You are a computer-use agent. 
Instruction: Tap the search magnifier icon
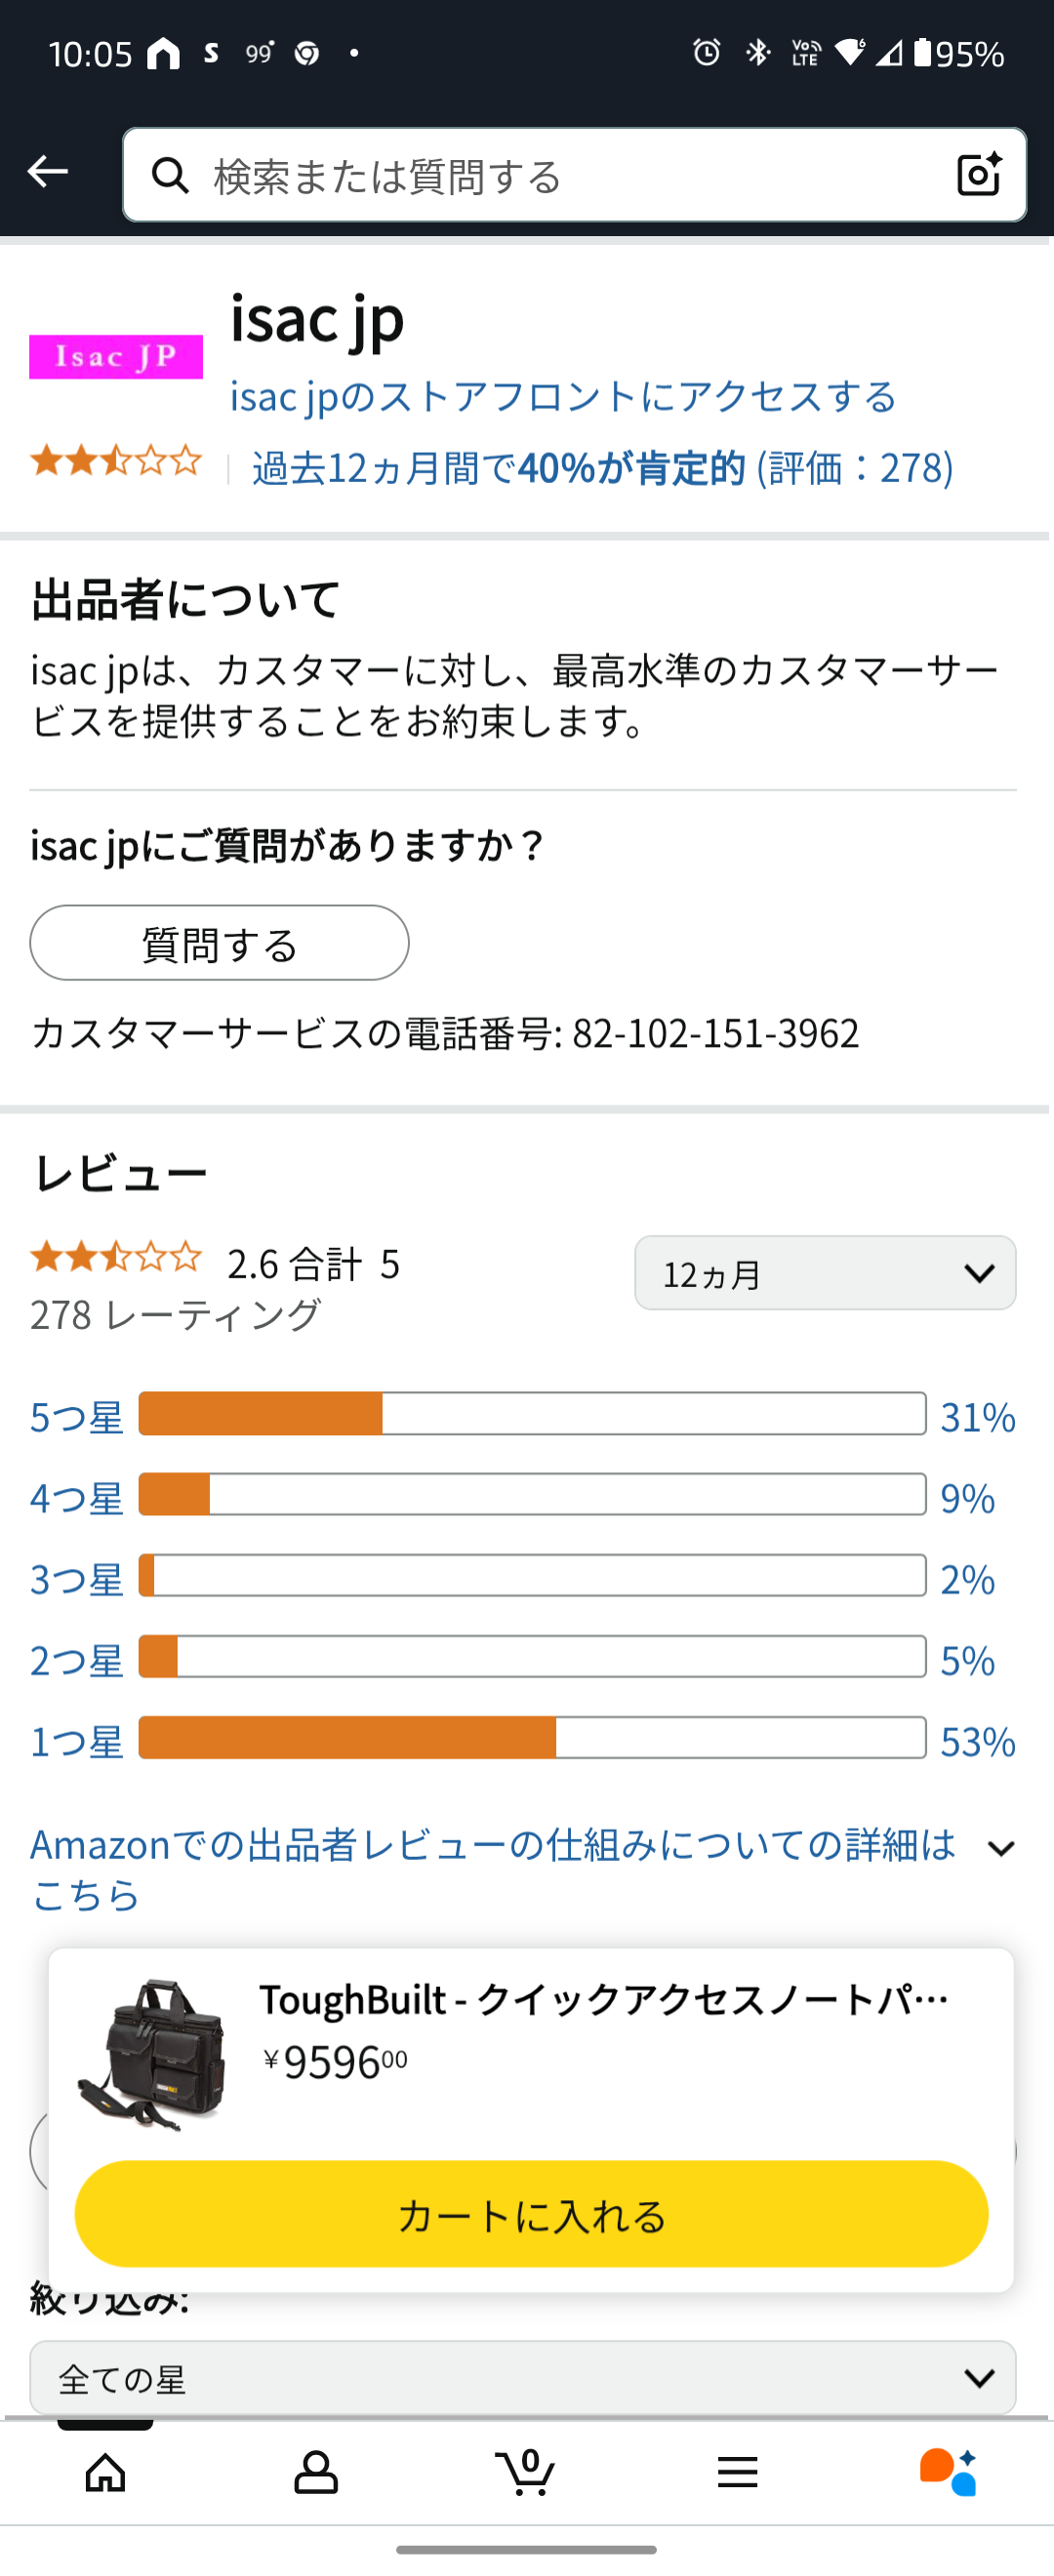click(x=170, y=175)
